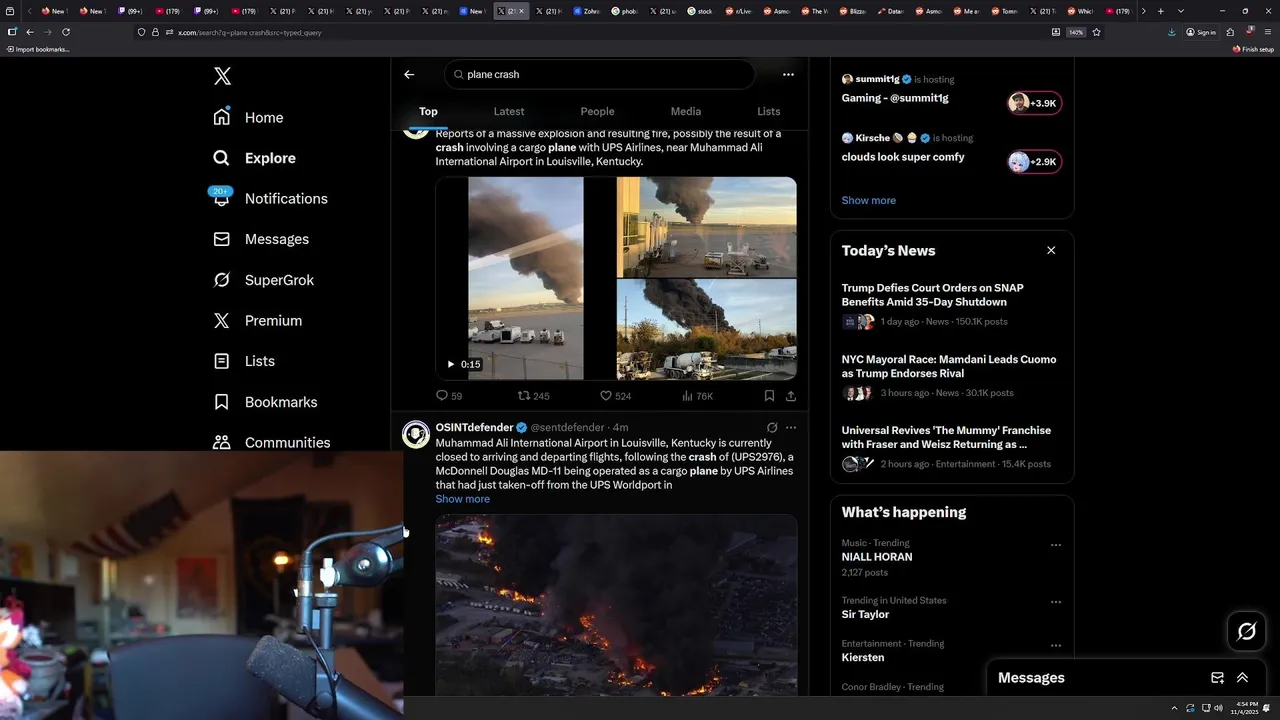Dismiss the Today's News panel
1280x720 pixels.
(1051, 250)
